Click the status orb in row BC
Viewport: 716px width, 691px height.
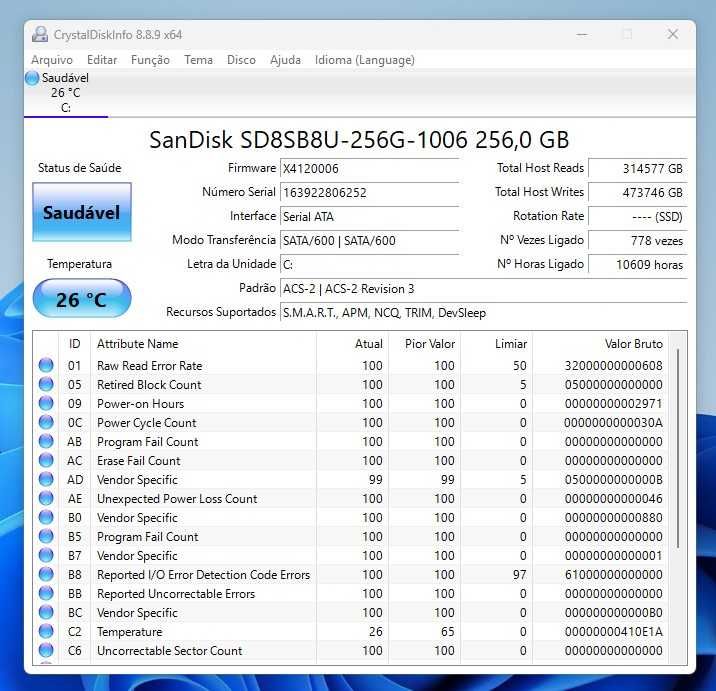tap(46, 612)
